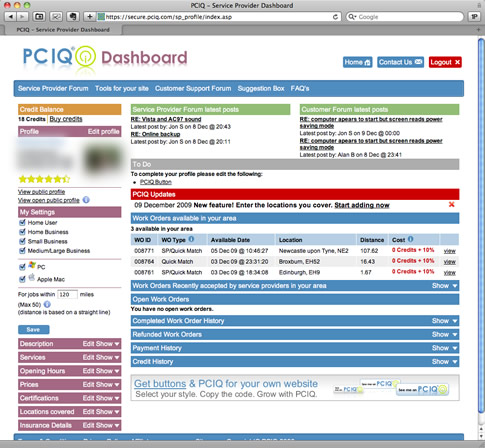Show the Description panel
The height and width of the screenshot is (448, 485).
coord(107,344)
